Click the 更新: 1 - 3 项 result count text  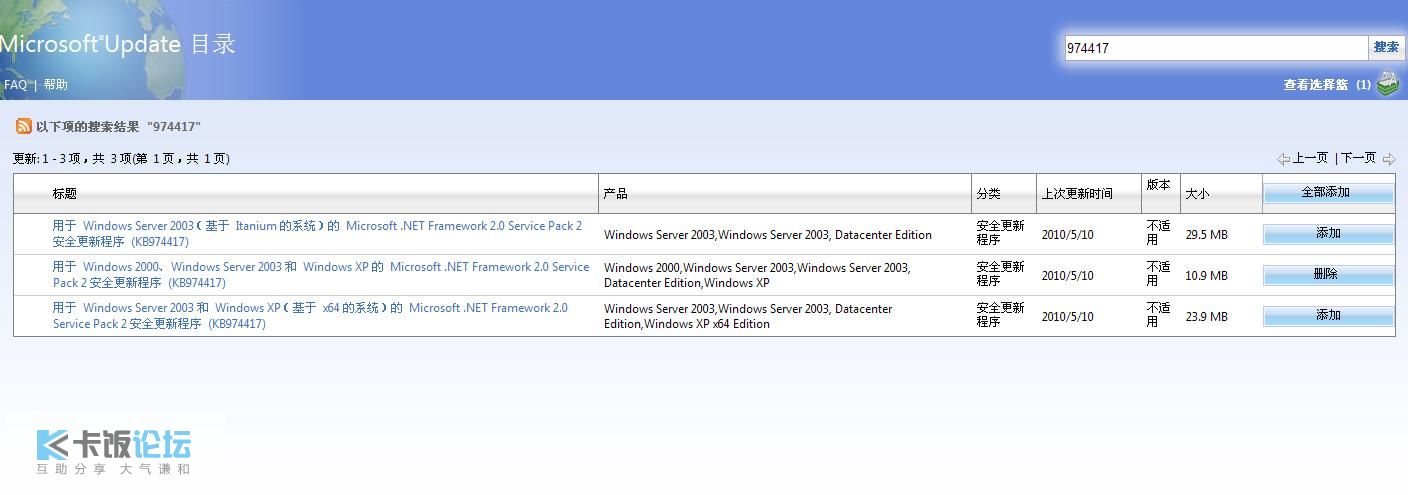click(121, 159)
